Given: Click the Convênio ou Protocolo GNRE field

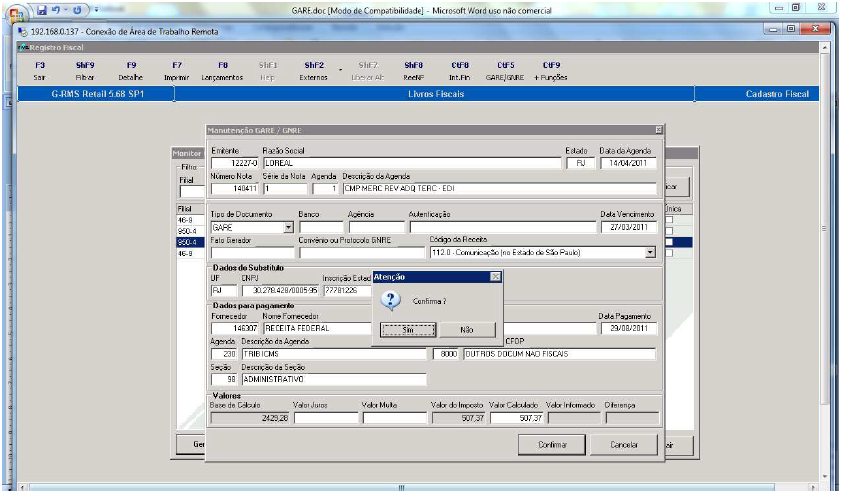Looking at the screenshot, I should click(x=362, y=253).
